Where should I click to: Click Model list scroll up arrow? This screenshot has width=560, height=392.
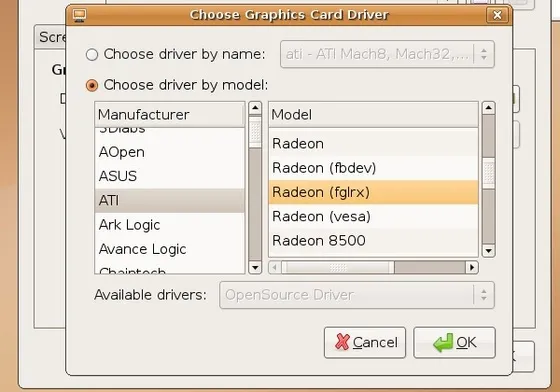point(488,108)
